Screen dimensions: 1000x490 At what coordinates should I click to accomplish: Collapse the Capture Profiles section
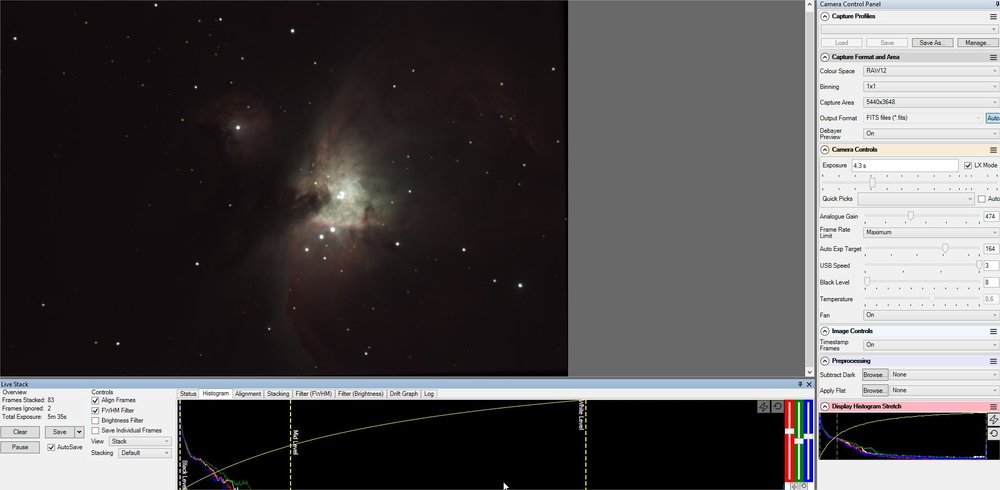[x=825, y=17]
